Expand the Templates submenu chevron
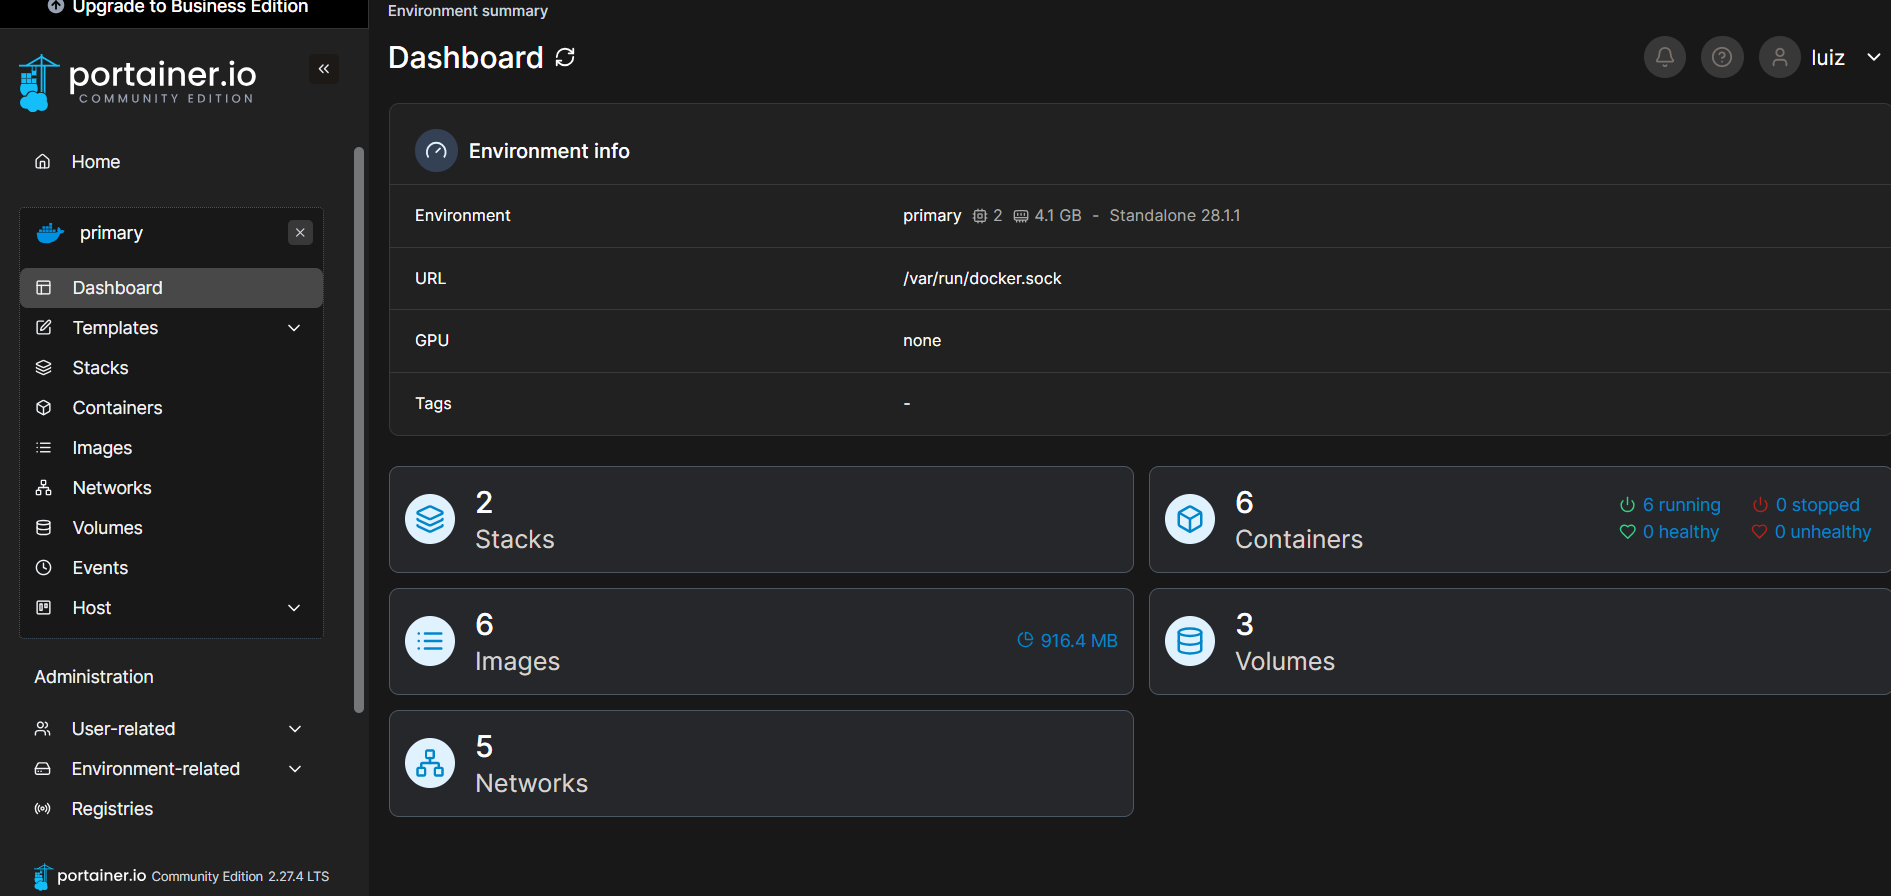Screen dimensions: 1891x896 tap(294, 328)
